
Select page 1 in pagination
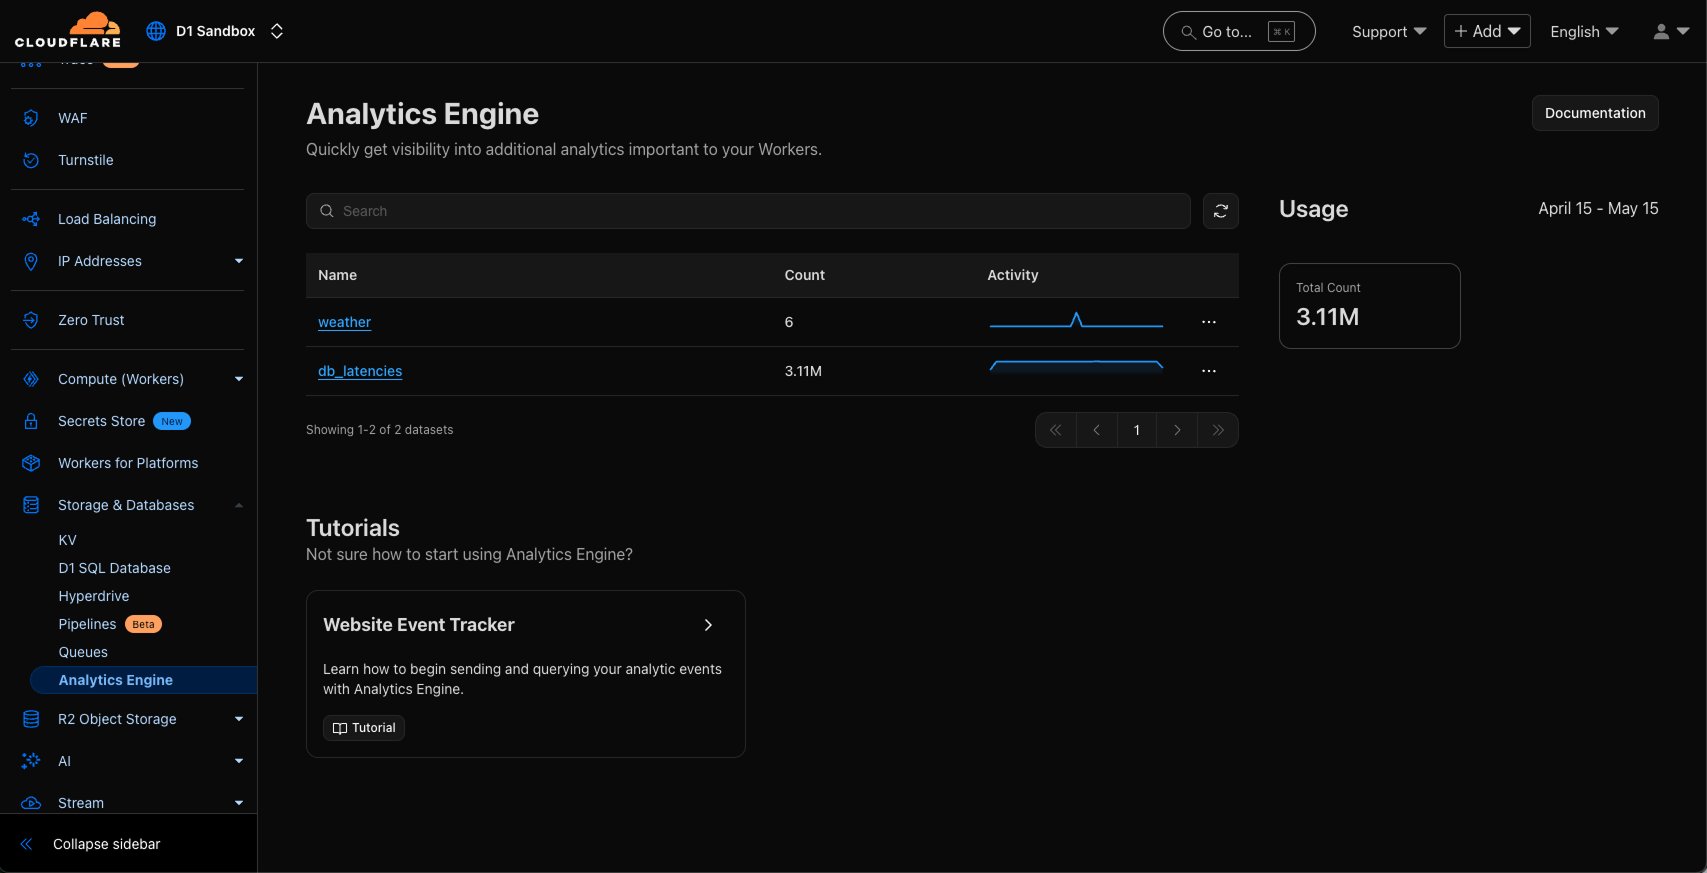pos(1137,430)
